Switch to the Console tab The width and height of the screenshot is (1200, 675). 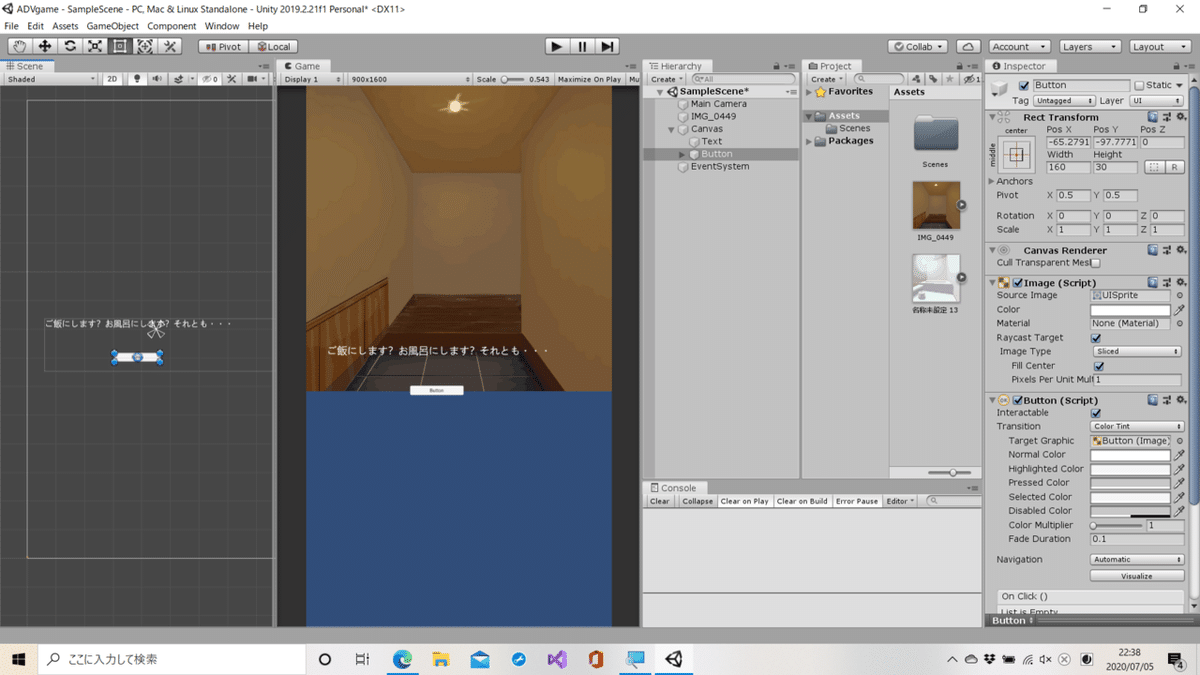pyautogui.click(x=673, y=488)
